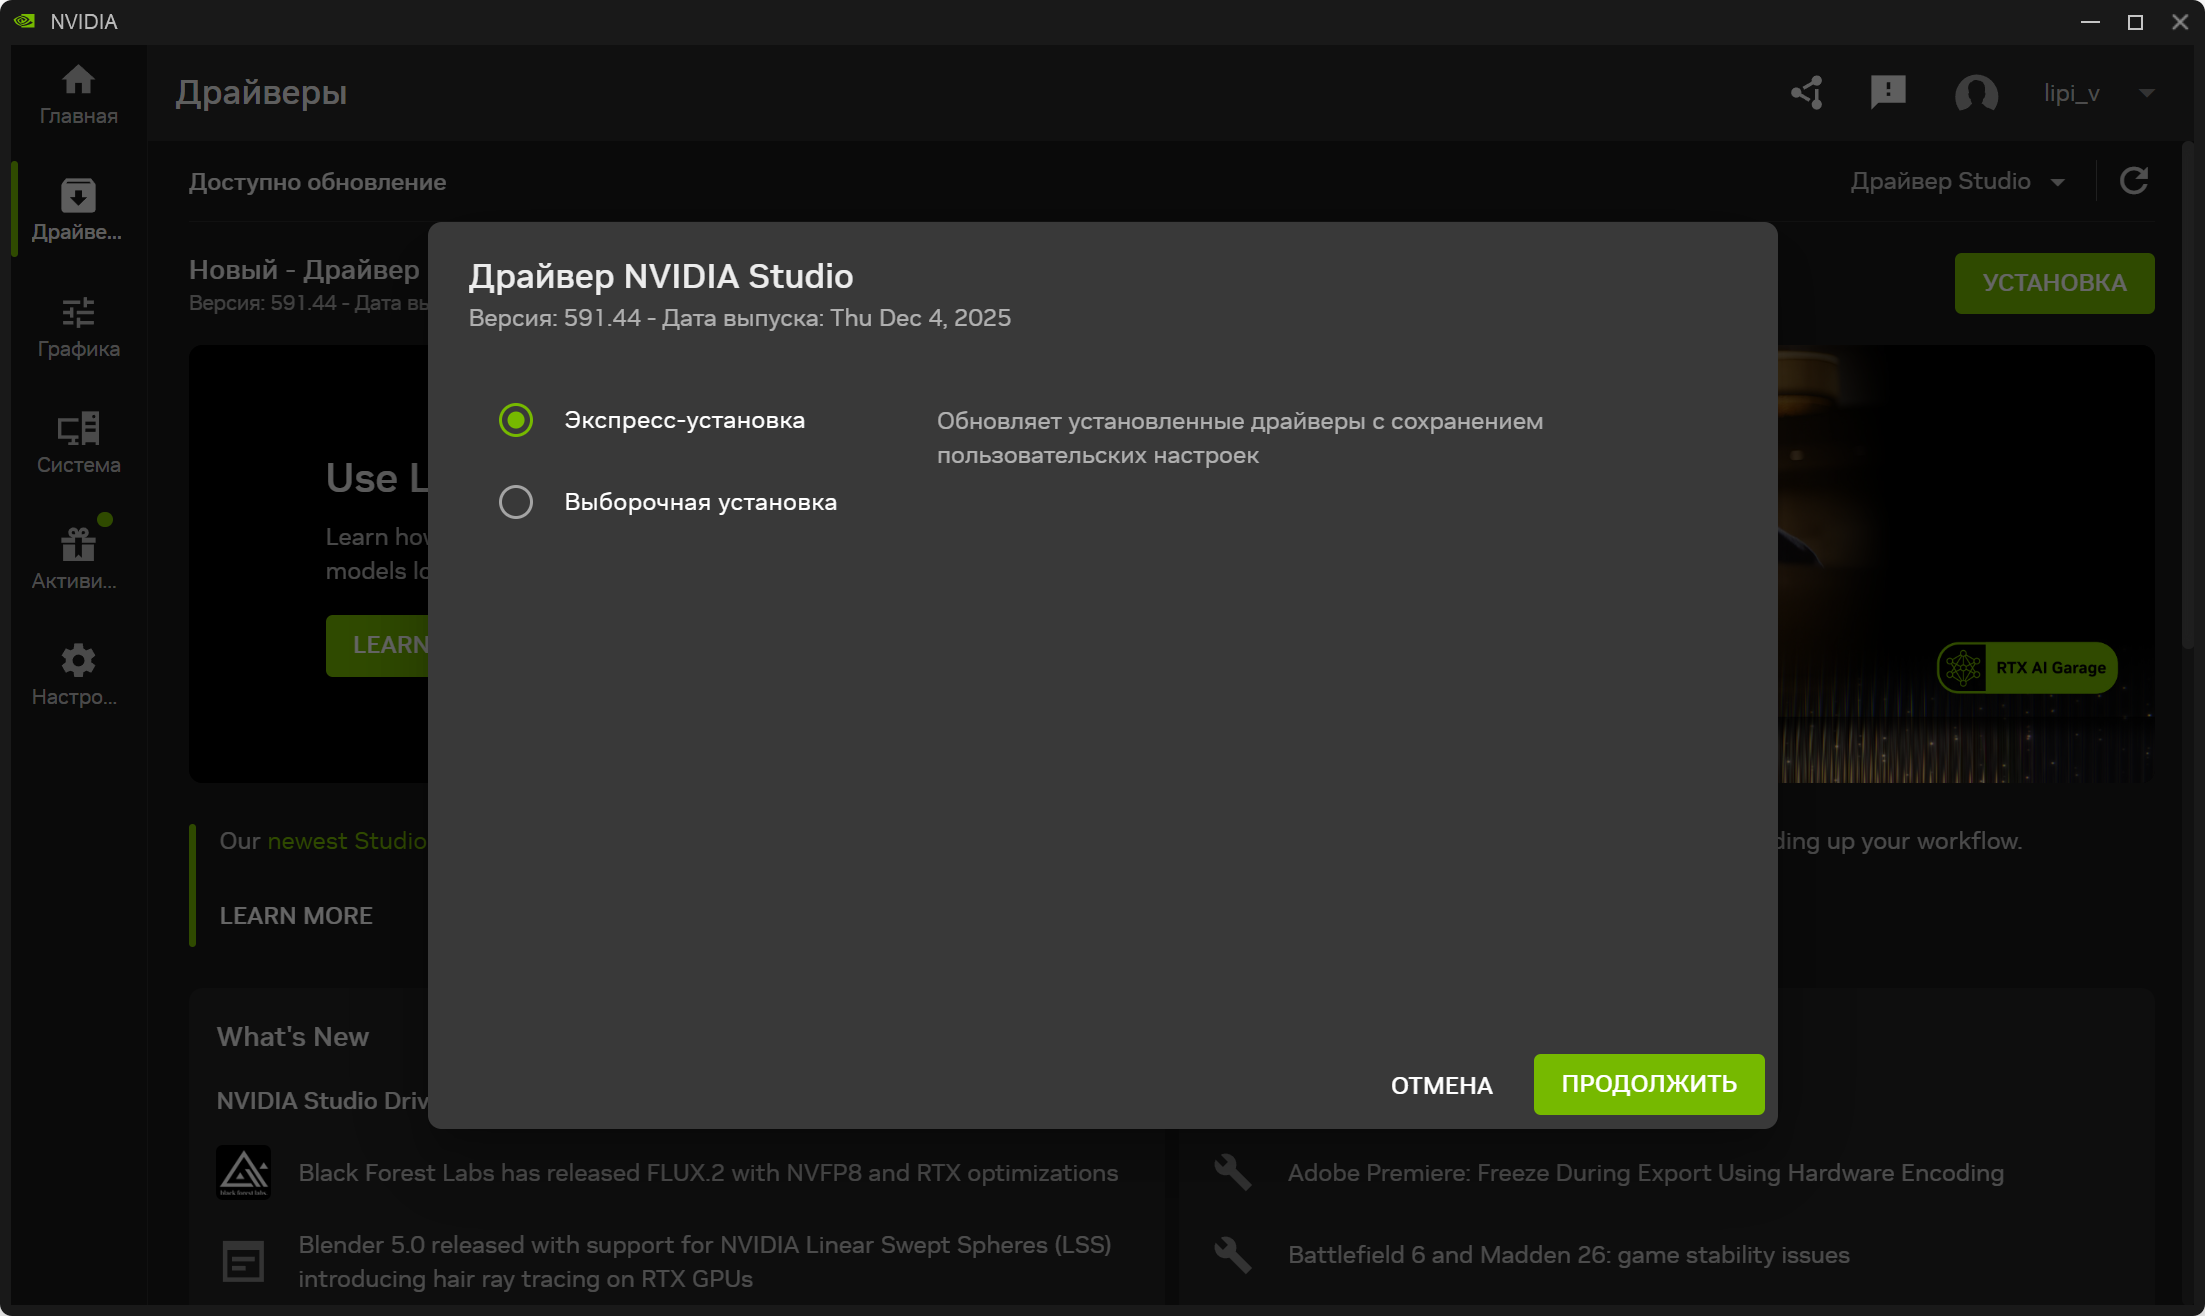2205x1316 pixels.
Task: Click the green УСТАНОВКА button
Action: [x=2054, y=283]
